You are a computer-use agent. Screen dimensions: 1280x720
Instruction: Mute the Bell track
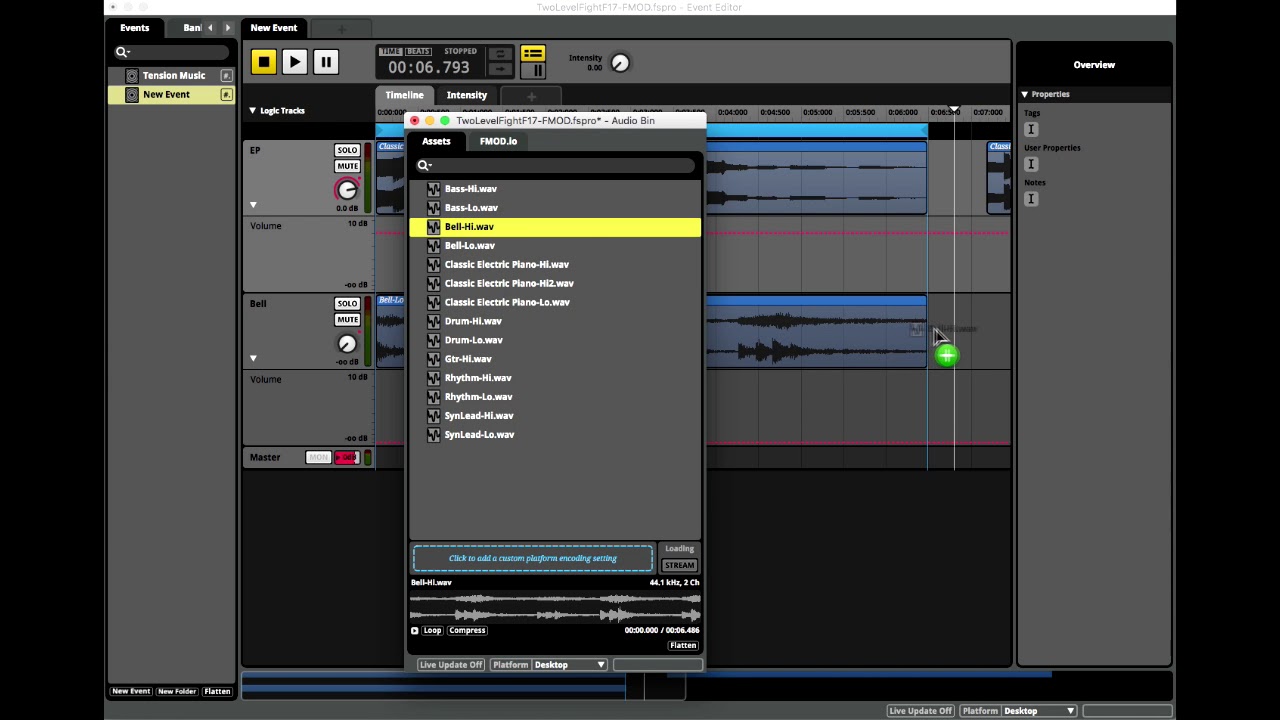coord(347,319)
